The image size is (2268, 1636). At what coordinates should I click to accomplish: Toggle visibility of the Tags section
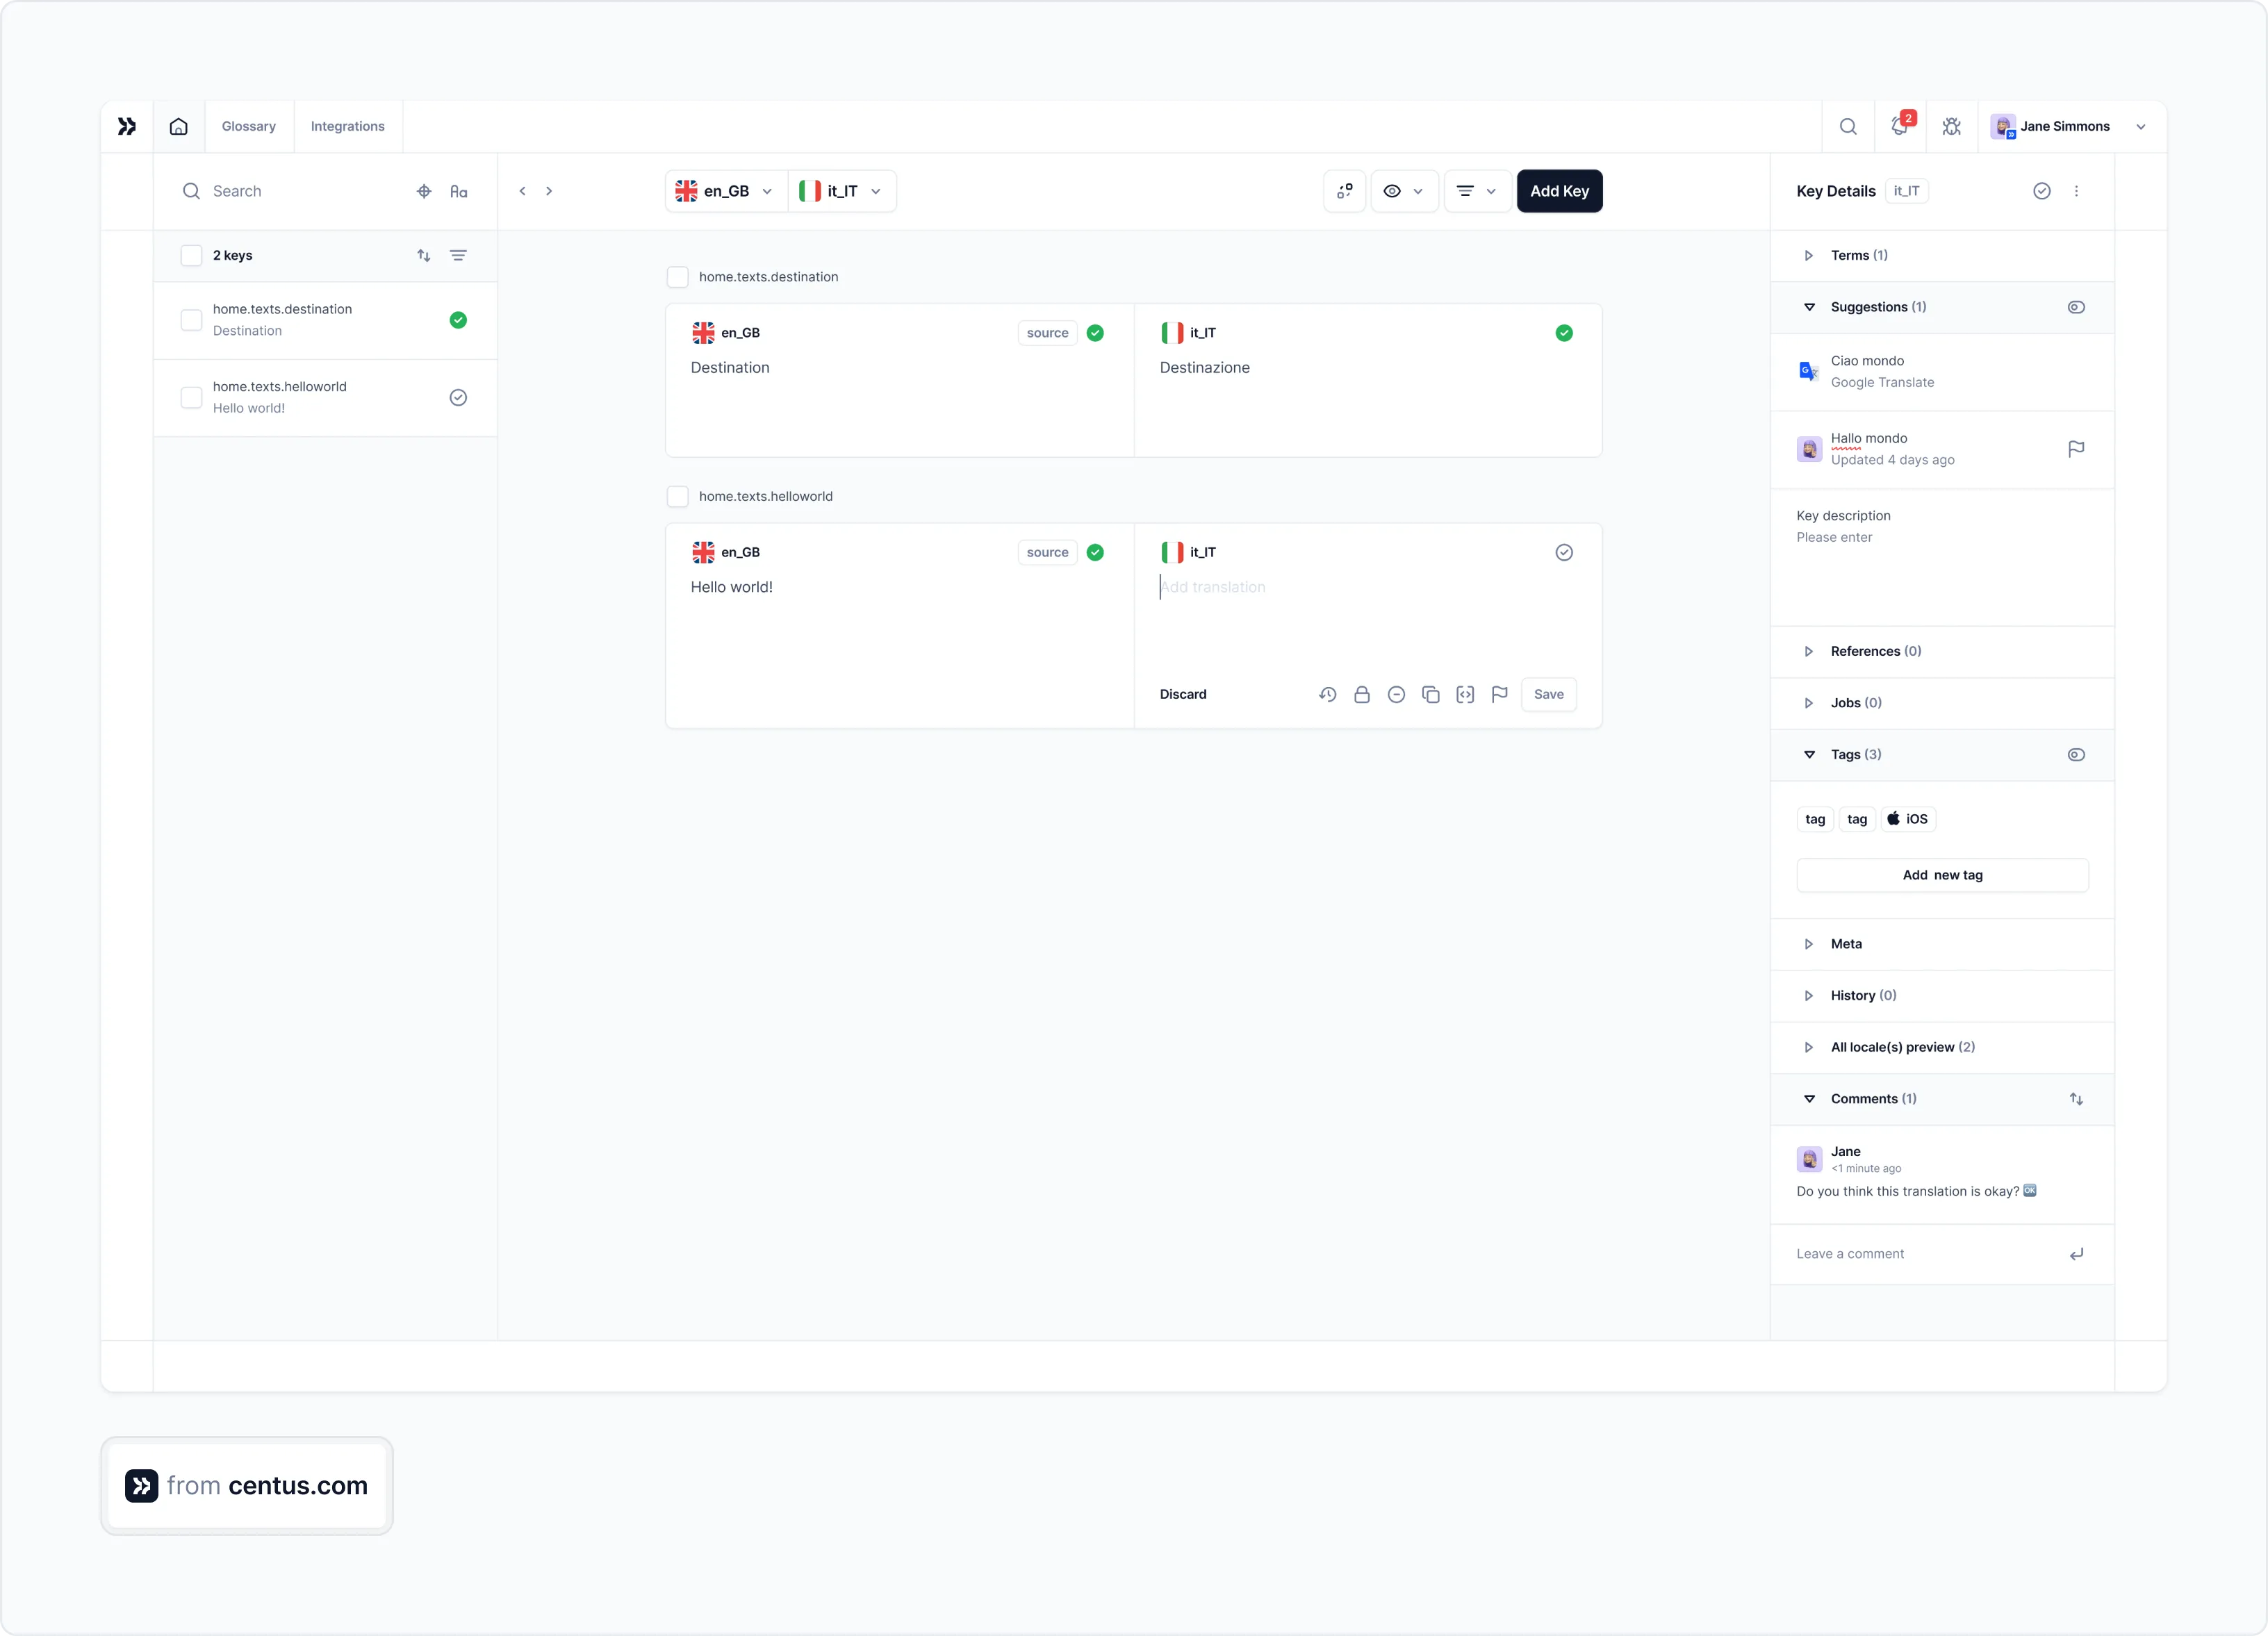[x=2077, y=754]
